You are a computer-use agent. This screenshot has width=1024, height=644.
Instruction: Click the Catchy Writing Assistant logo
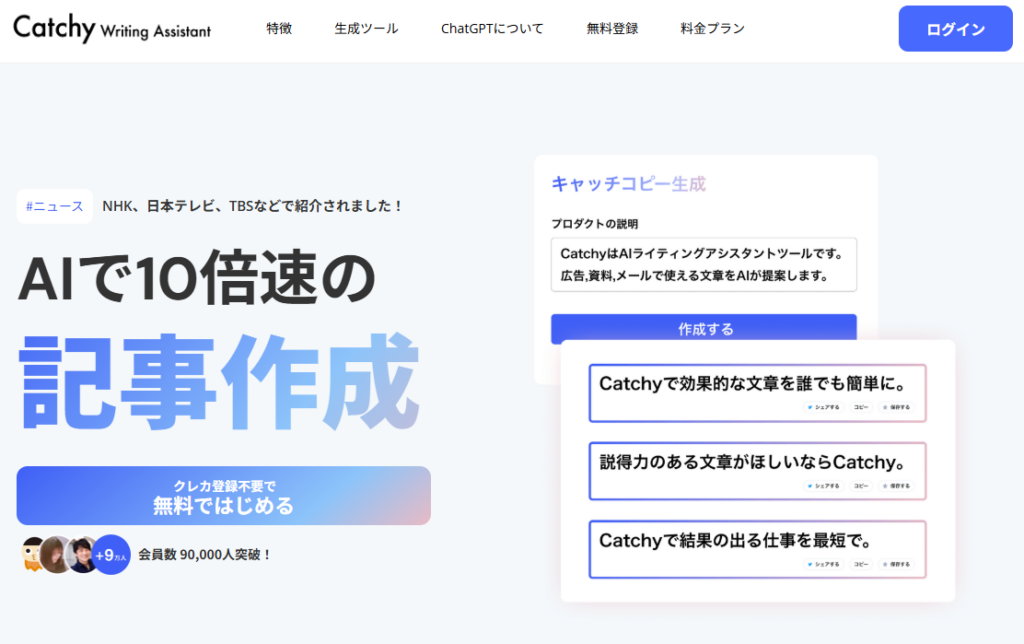112,28
